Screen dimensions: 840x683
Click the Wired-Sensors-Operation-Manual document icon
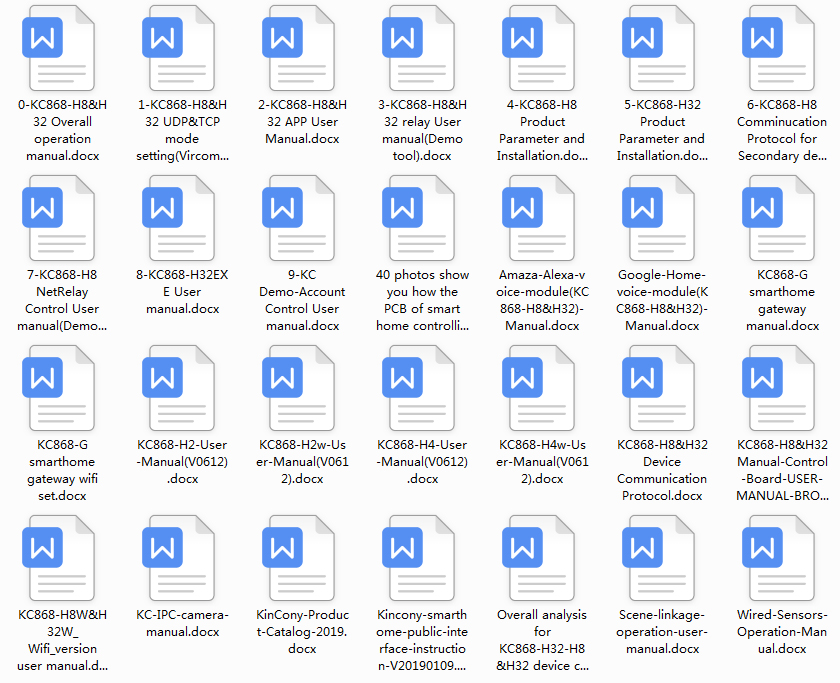click(782, 557)
